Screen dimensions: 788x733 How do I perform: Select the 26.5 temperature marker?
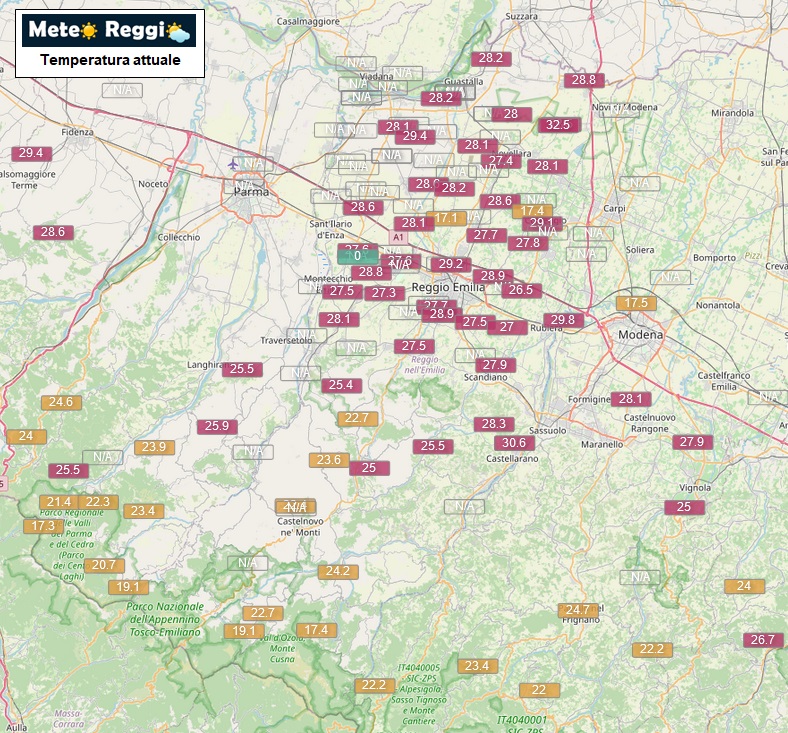521,290
